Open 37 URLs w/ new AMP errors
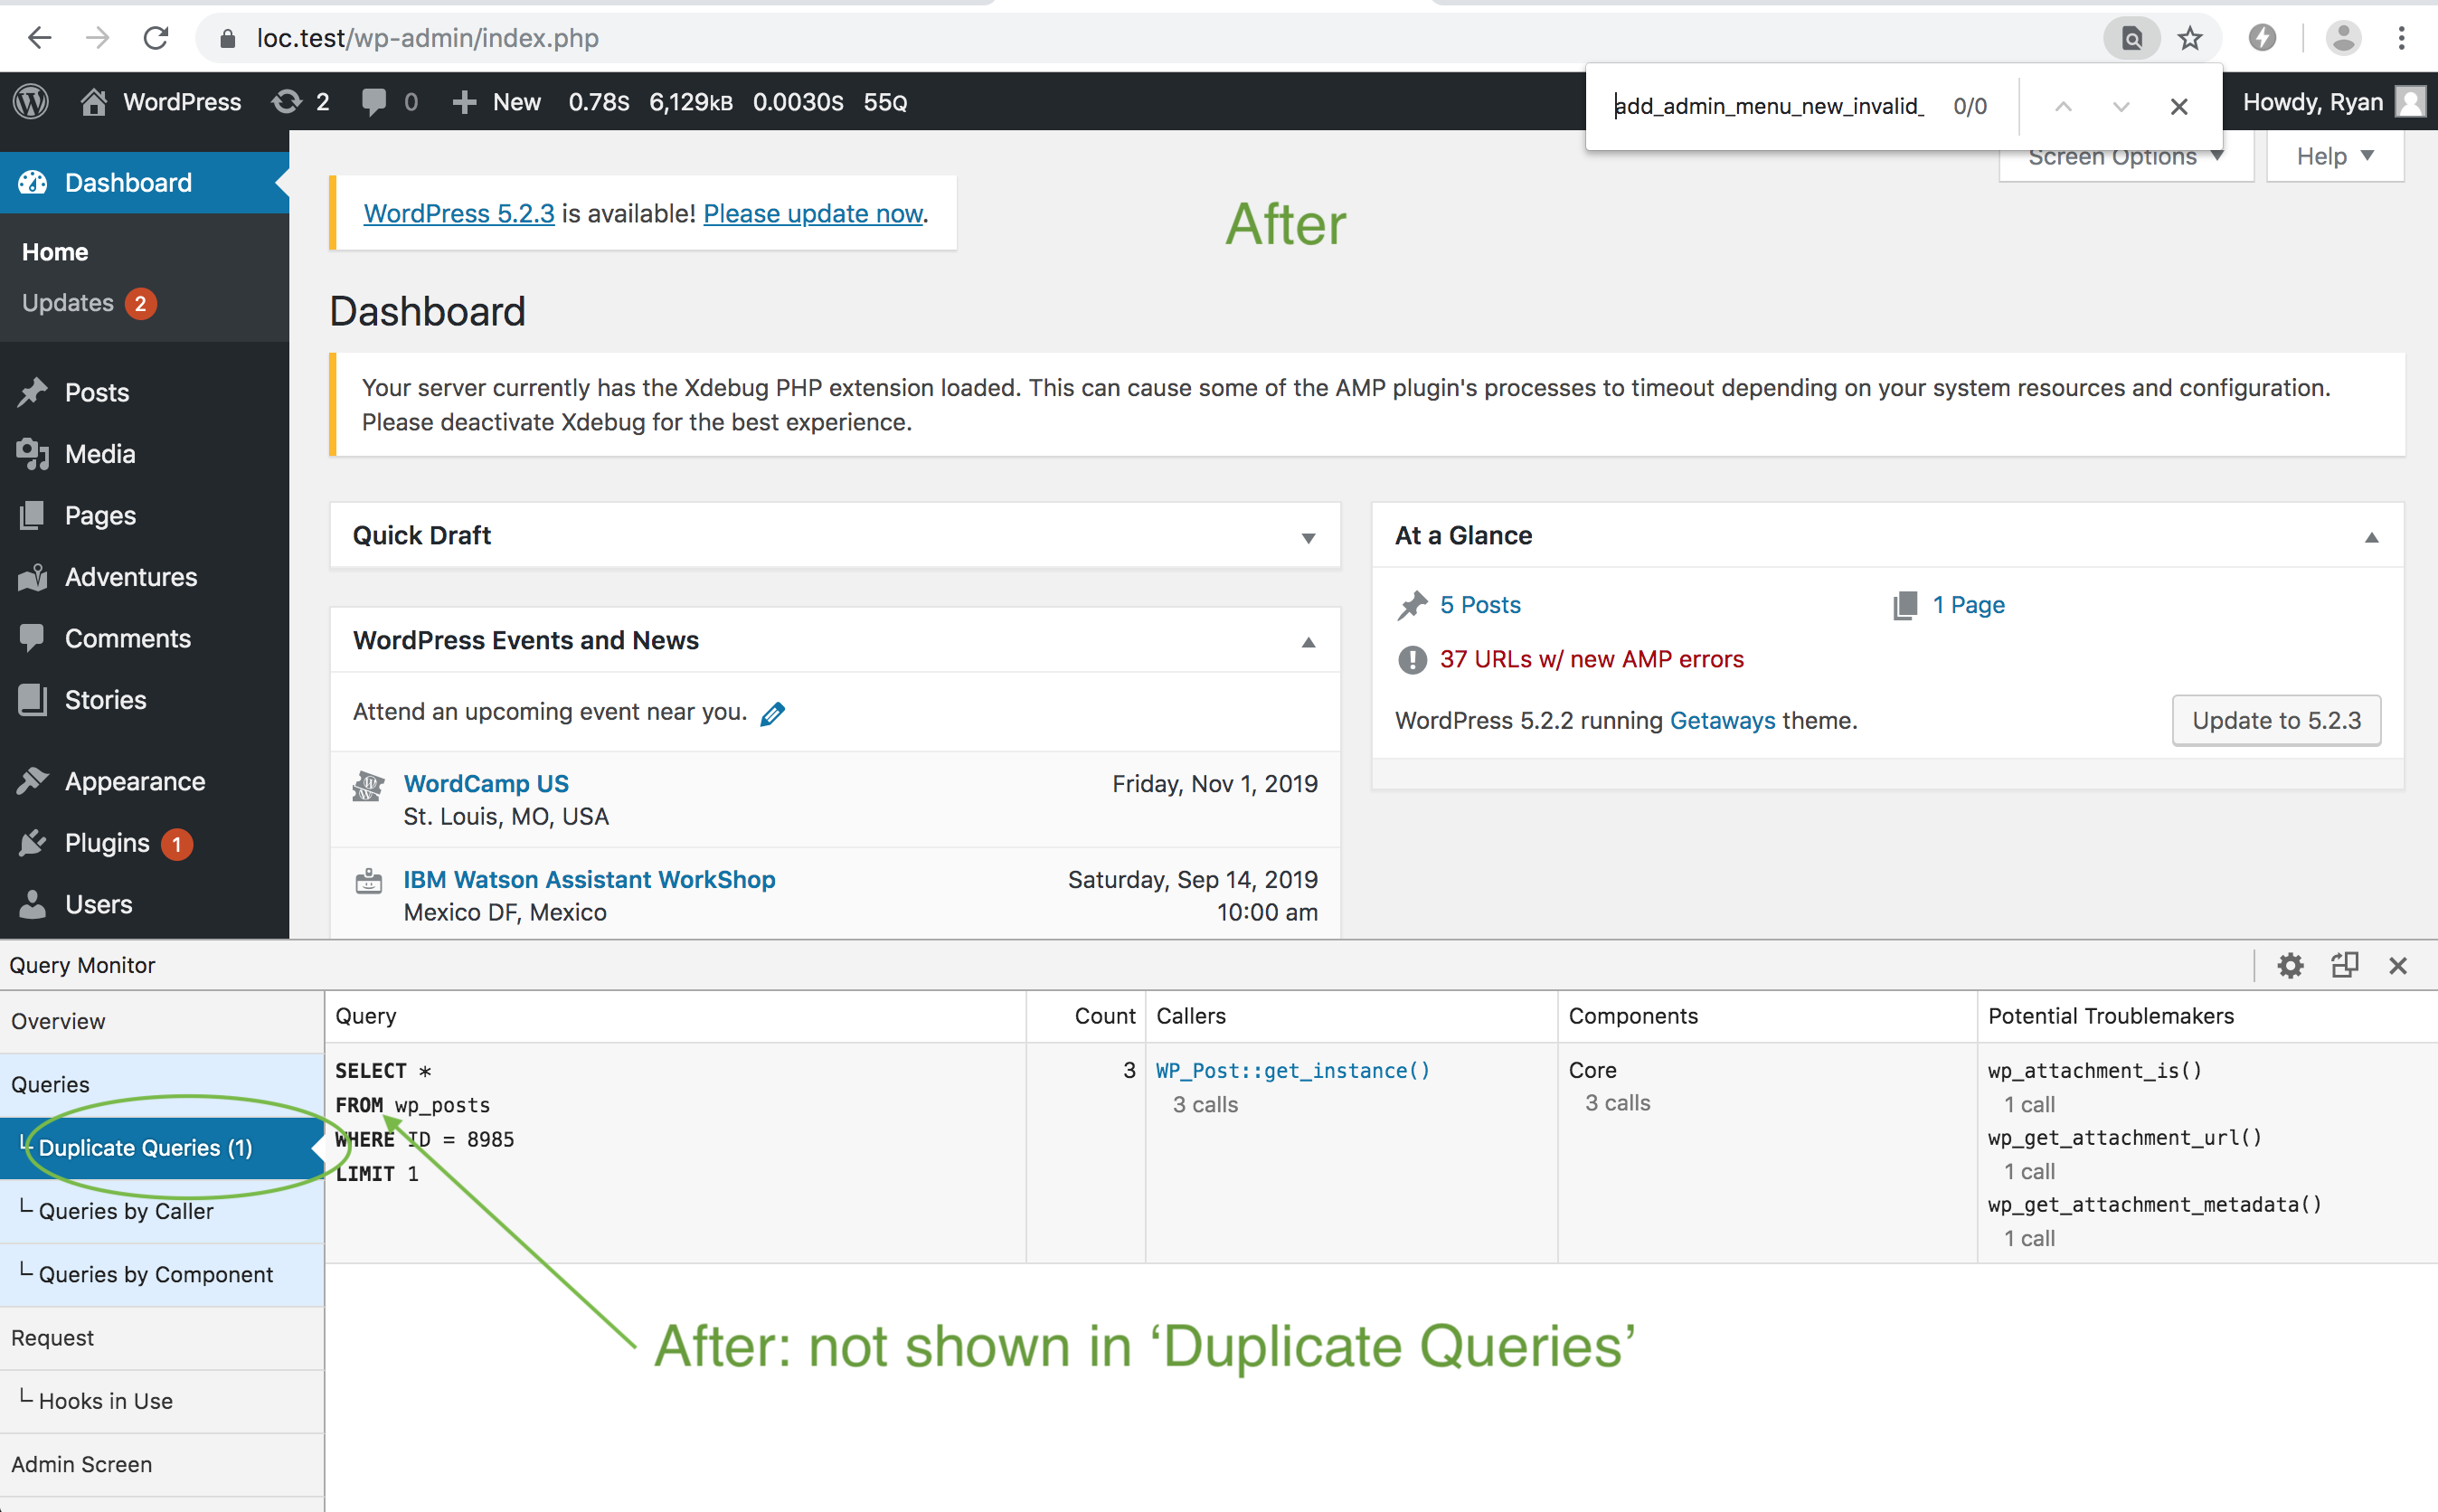Viewport: 2438px width, 1512px height. coord(1591,659)
